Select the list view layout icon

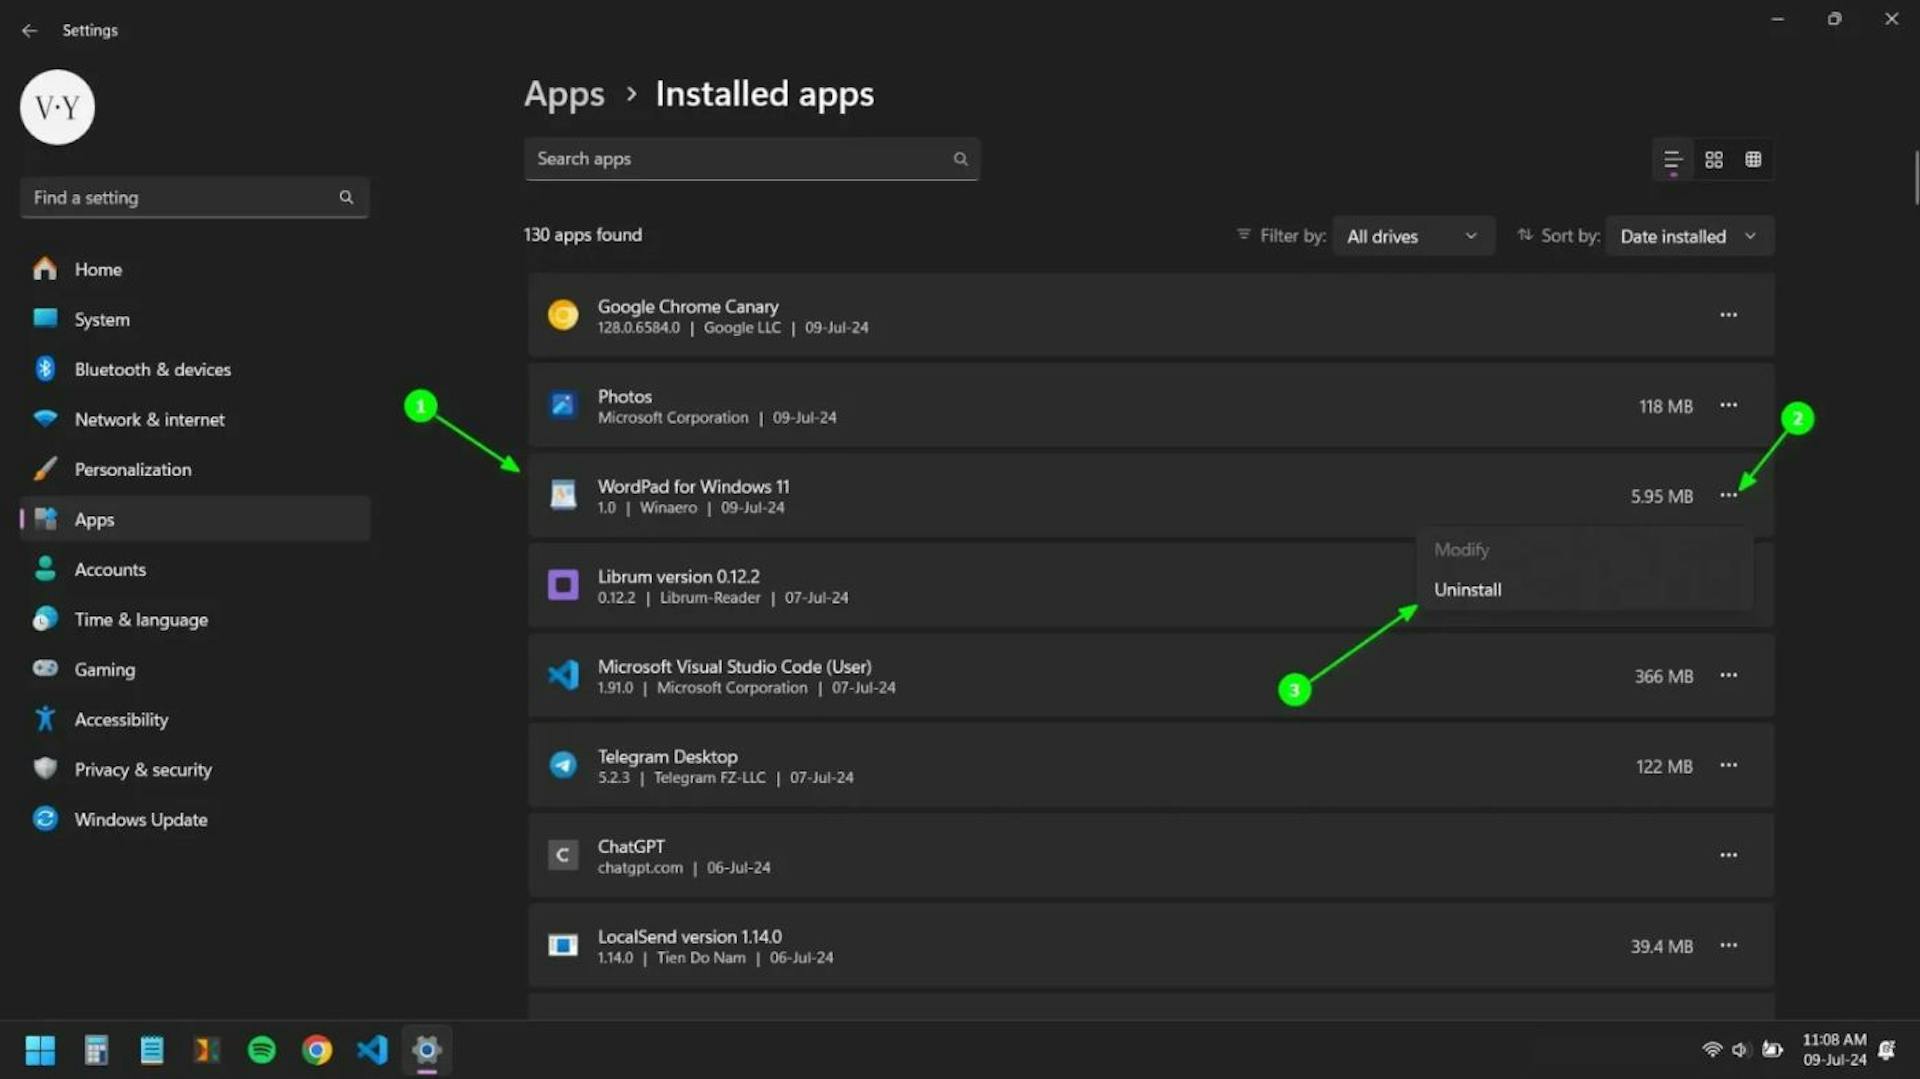(1672, 160)
